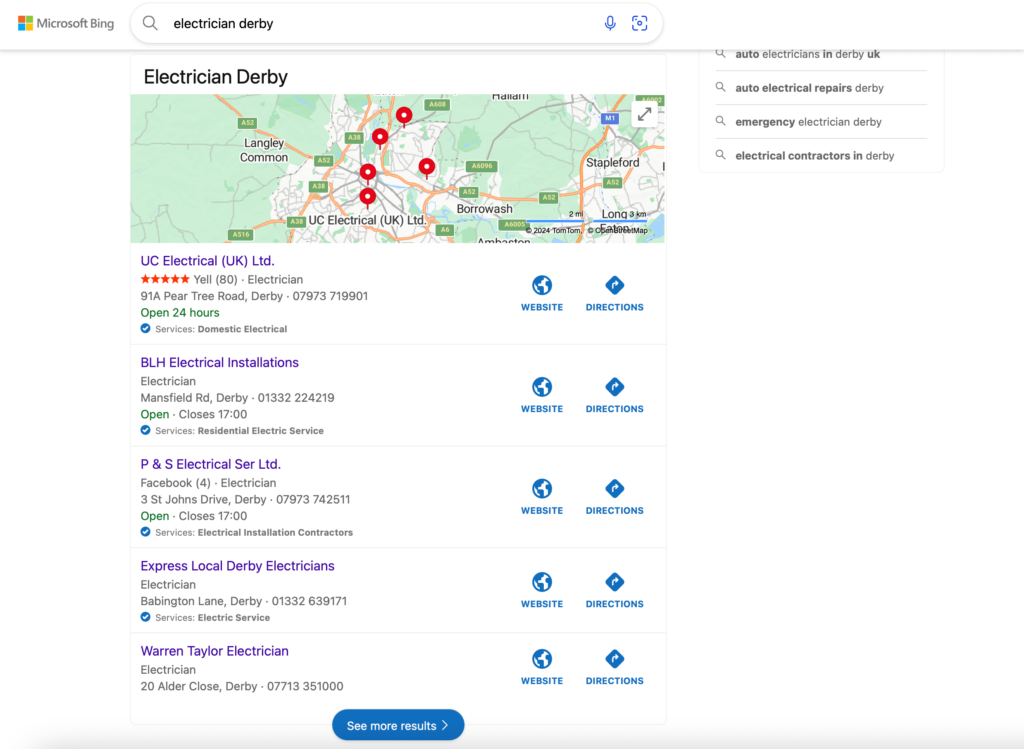Viewport: 1024px width, 749px height.
Task: Click the UC Electrical (UK) Ltd. map label
Action: 367,221
